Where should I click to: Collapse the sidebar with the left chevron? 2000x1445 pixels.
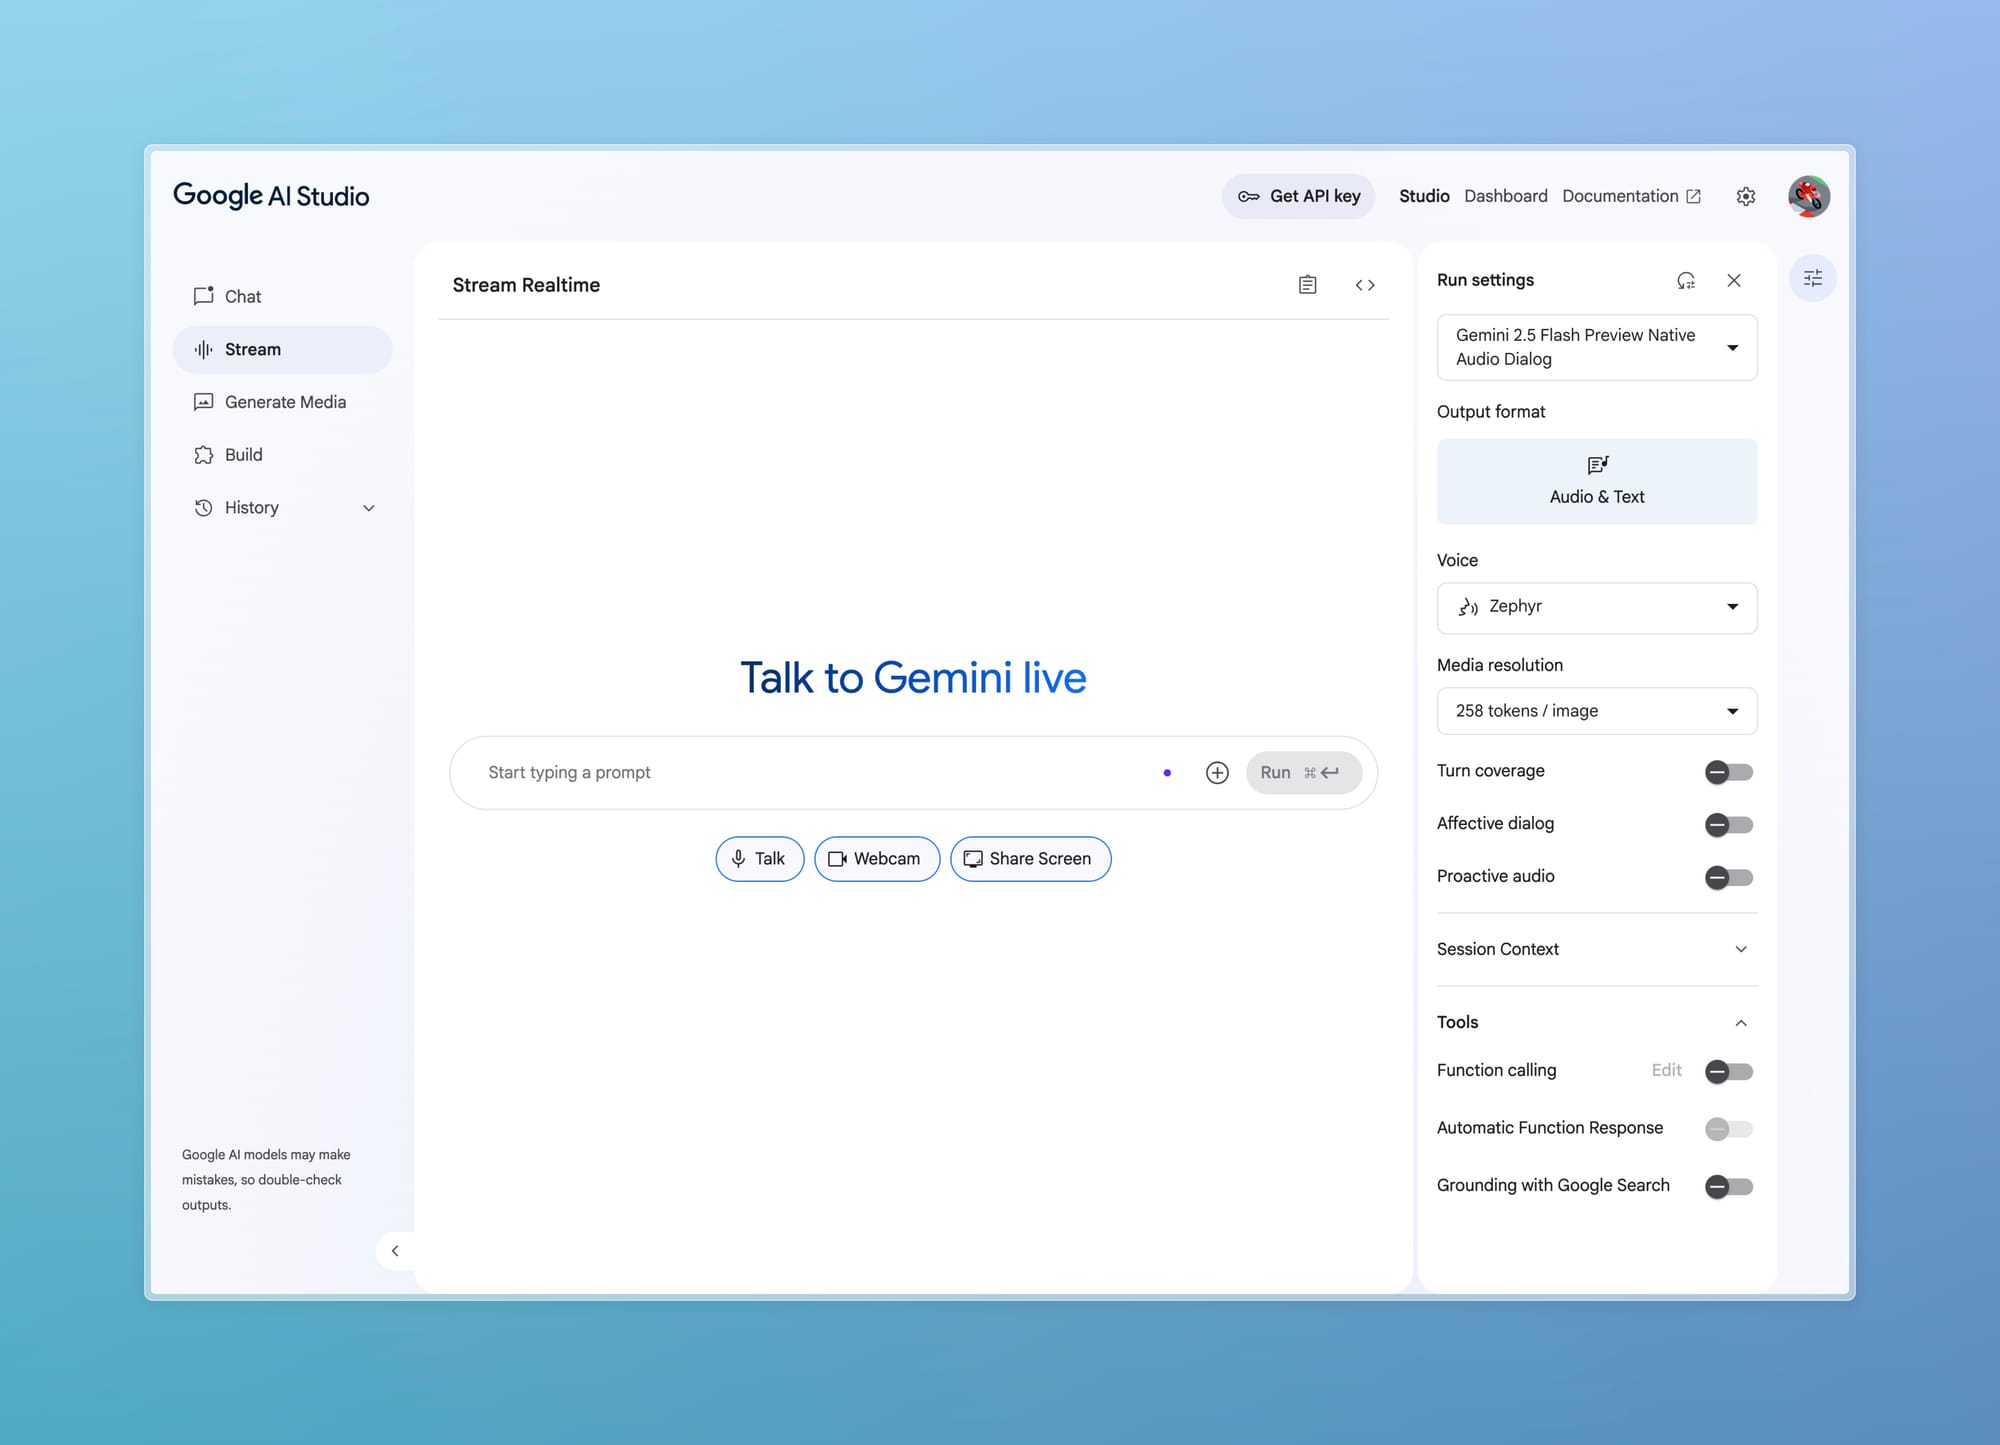point(396,1250)
